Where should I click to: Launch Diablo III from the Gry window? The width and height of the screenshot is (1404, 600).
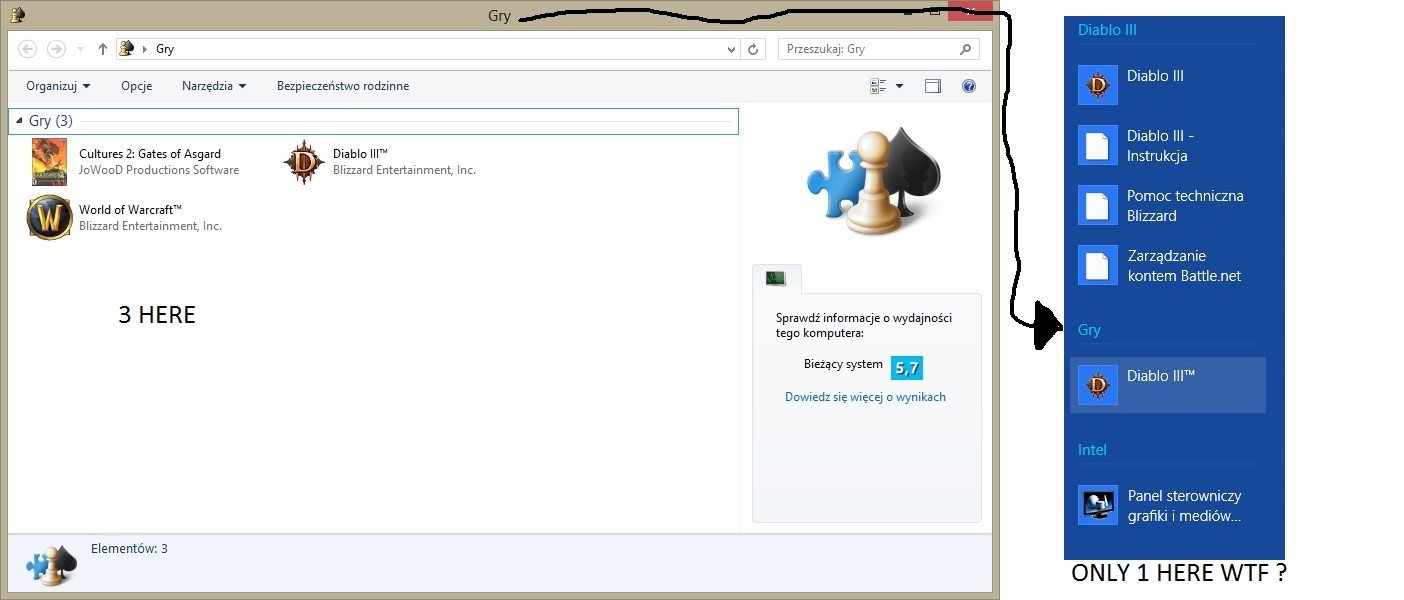[x=303, y=162]
